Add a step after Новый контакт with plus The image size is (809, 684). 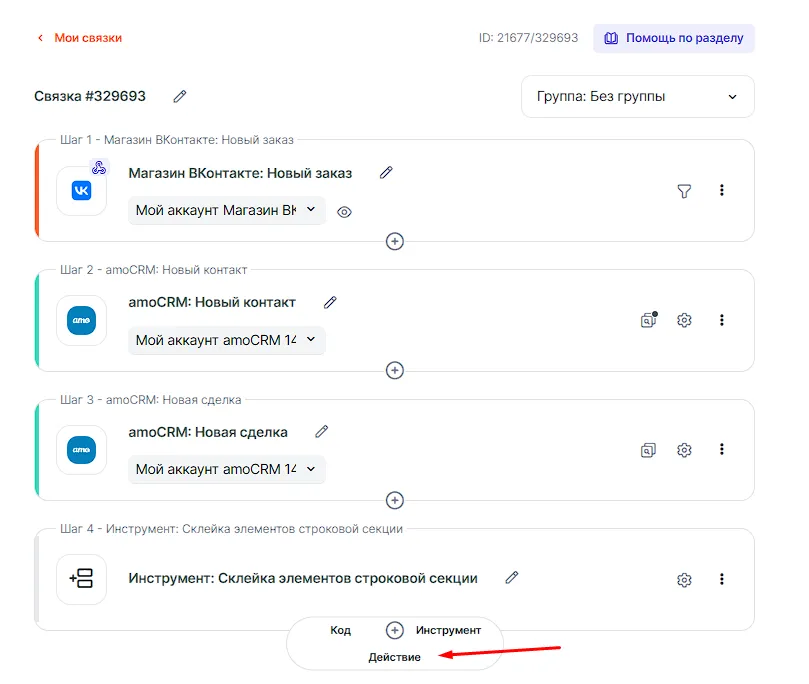(x=395, y=371)
